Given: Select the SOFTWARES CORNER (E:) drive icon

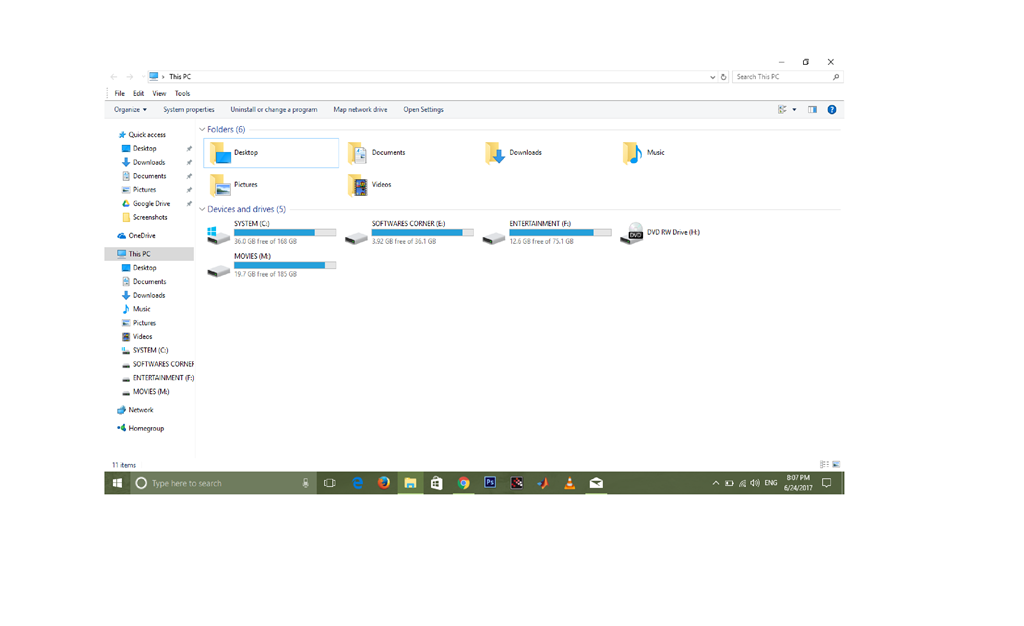Looking at the screenshot, I should (356, 238).
